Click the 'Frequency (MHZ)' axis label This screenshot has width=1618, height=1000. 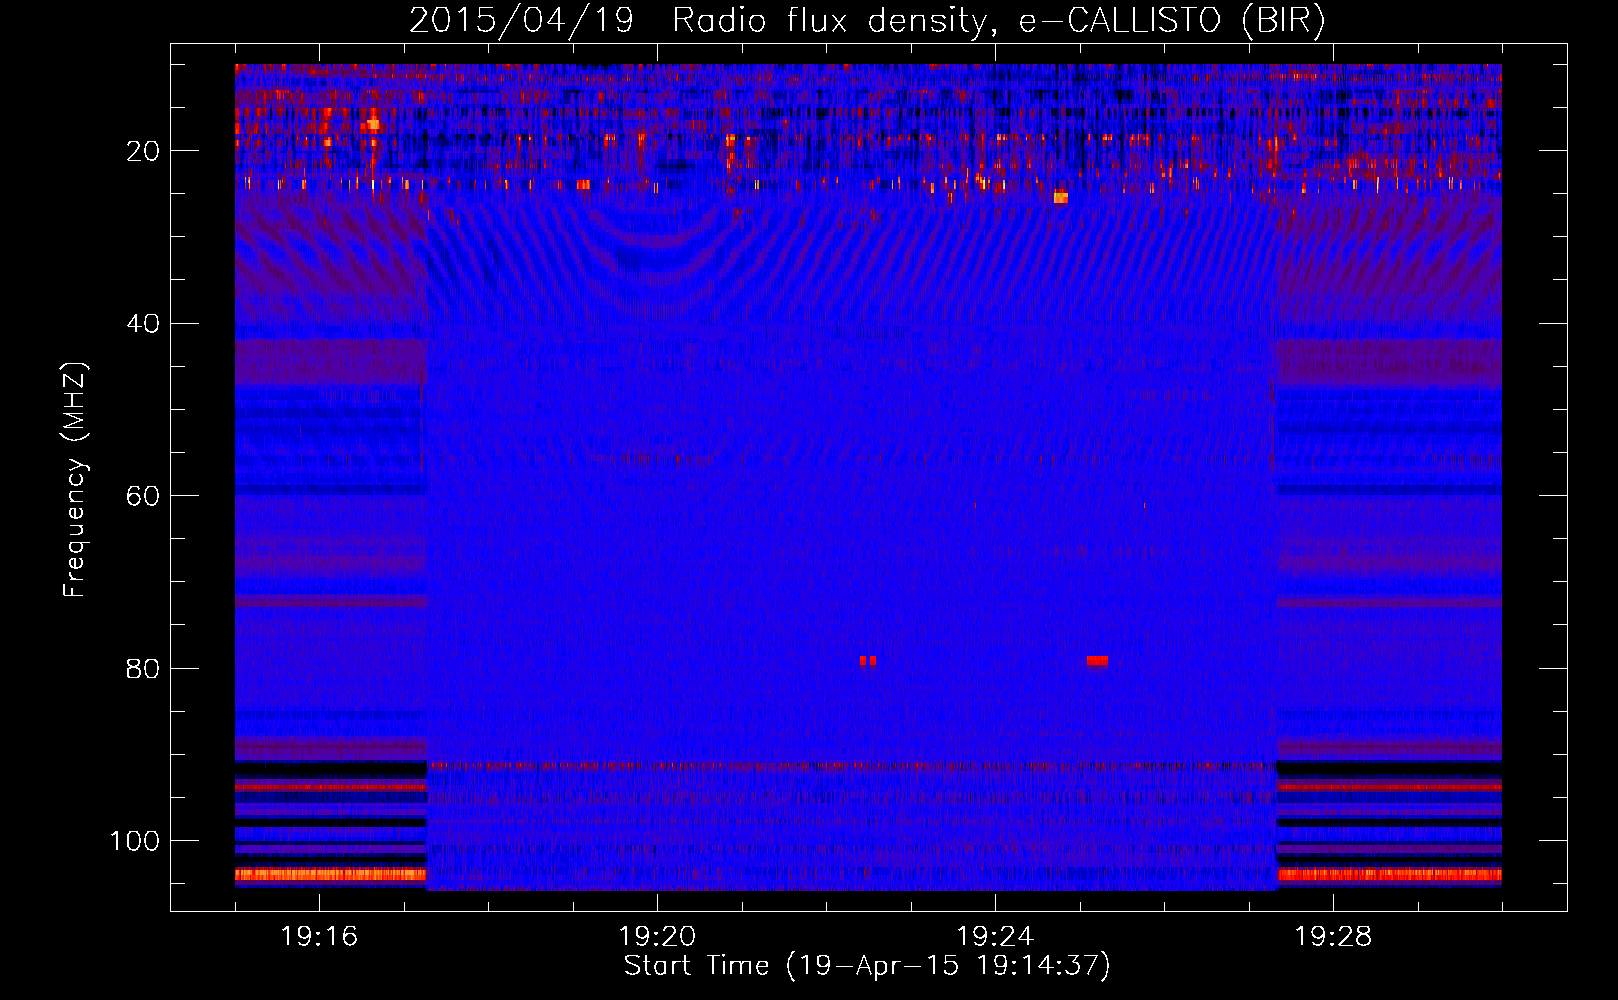75,480
